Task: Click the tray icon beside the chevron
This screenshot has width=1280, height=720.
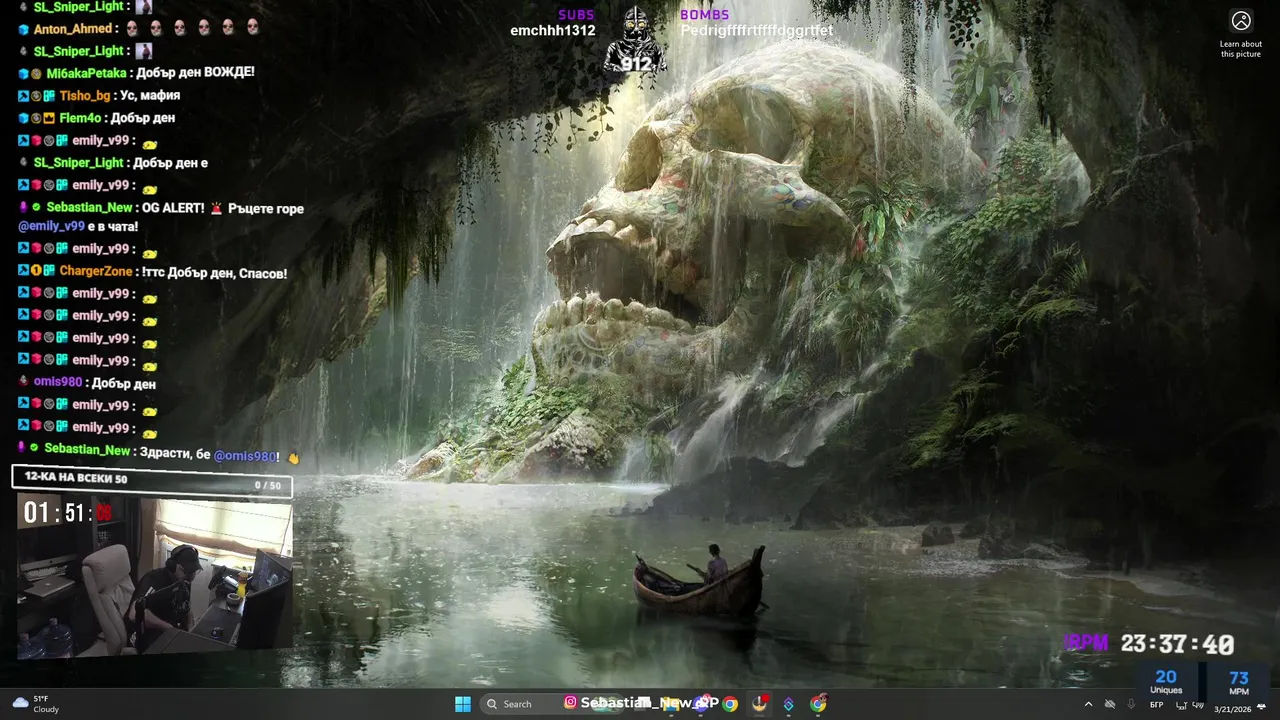Action: tap(1109, 705)
